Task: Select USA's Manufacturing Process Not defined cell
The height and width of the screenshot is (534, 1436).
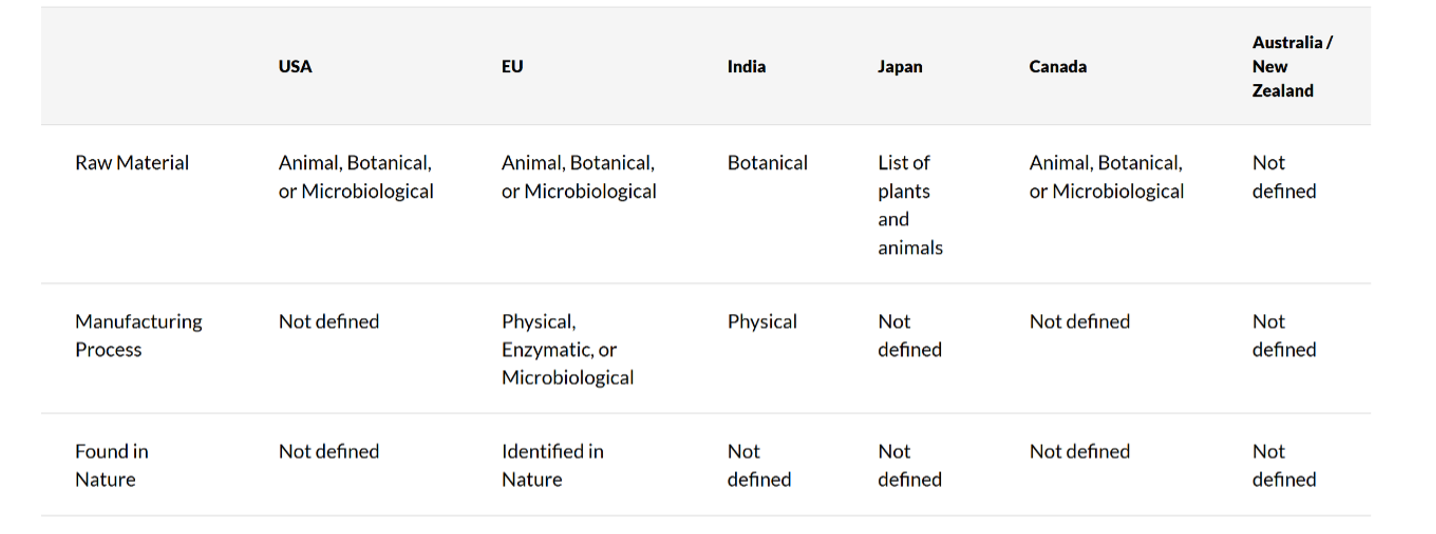Action: point(329,322)
